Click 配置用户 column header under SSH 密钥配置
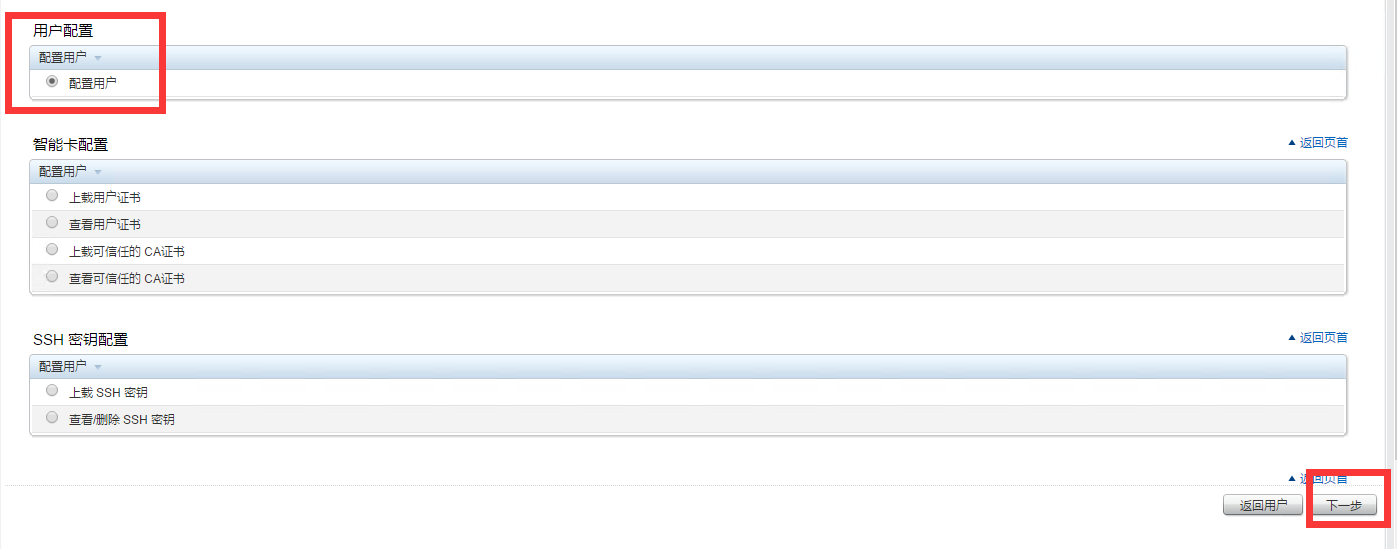1397x549 pixels. pos(62,367)
